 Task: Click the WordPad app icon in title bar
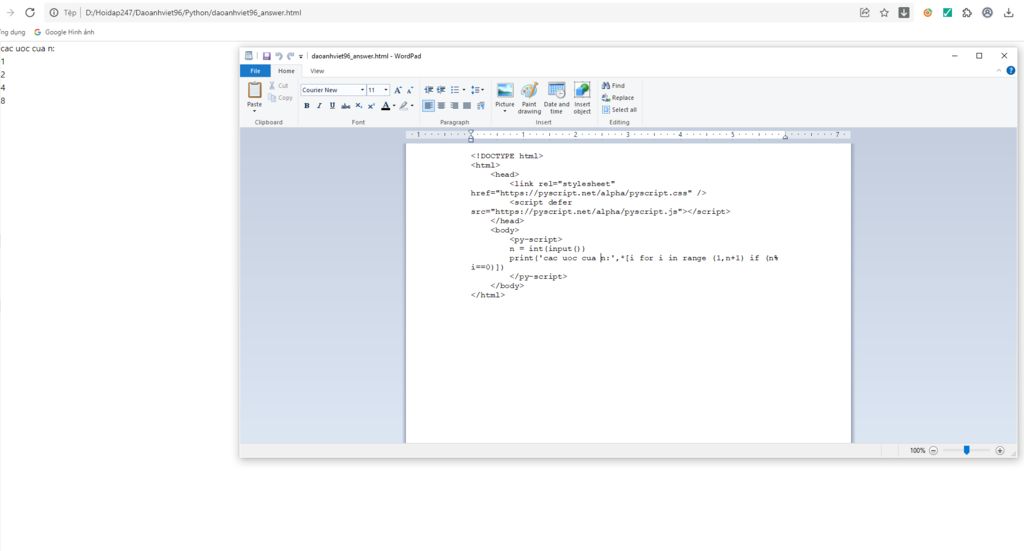click(249, 56)
